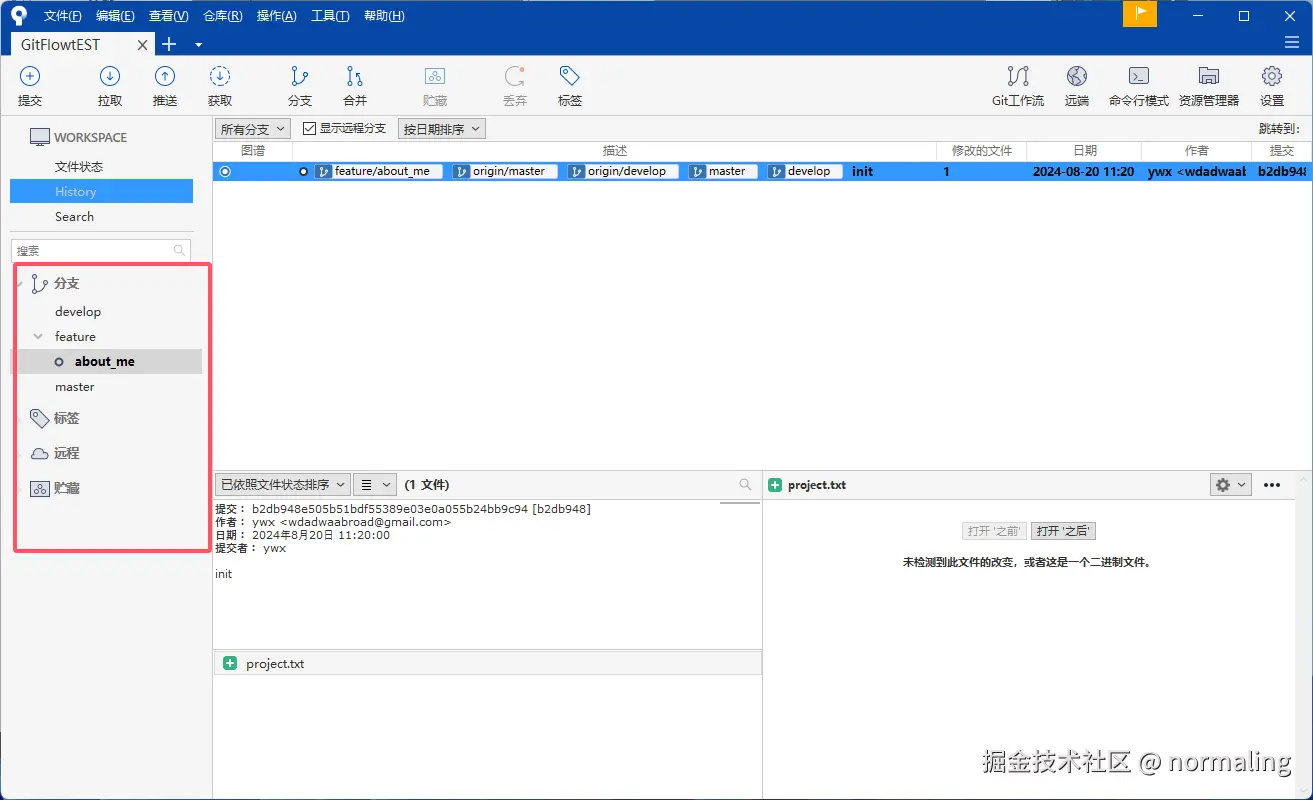Open the tab list dropdown arrow
This screenshot has width=1313, height=800.
pyautogui.click(x=198, y=45)
